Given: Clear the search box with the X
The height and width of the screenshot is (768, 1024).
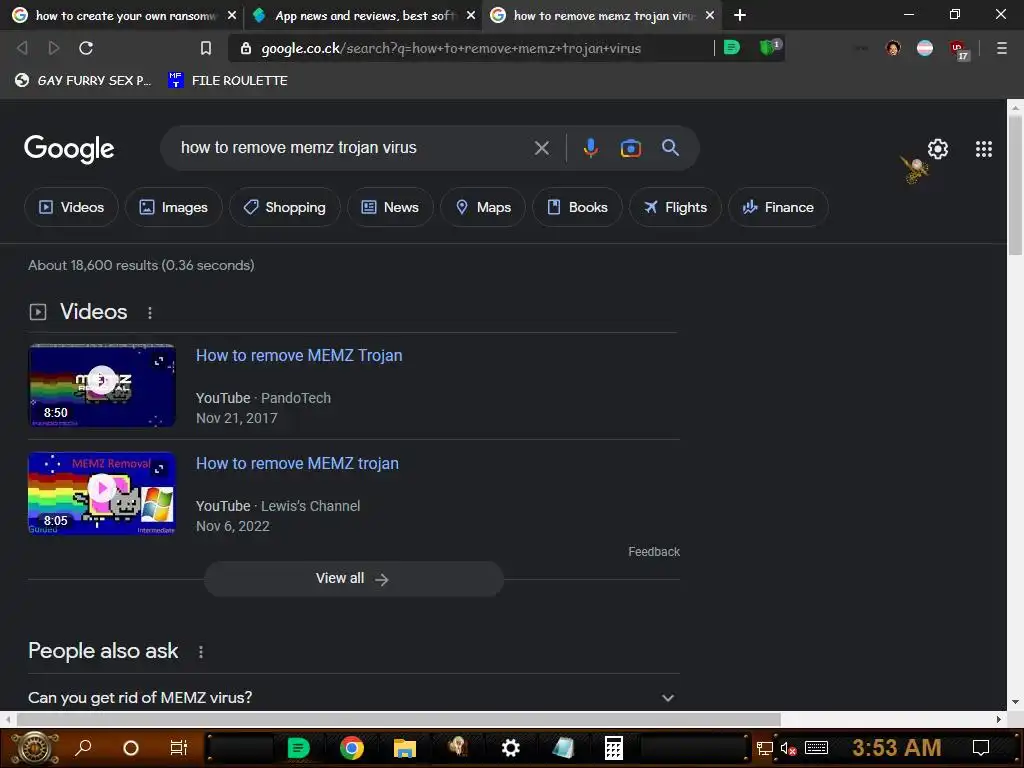Looking at the screenshot, I should (x=541, y=148).
